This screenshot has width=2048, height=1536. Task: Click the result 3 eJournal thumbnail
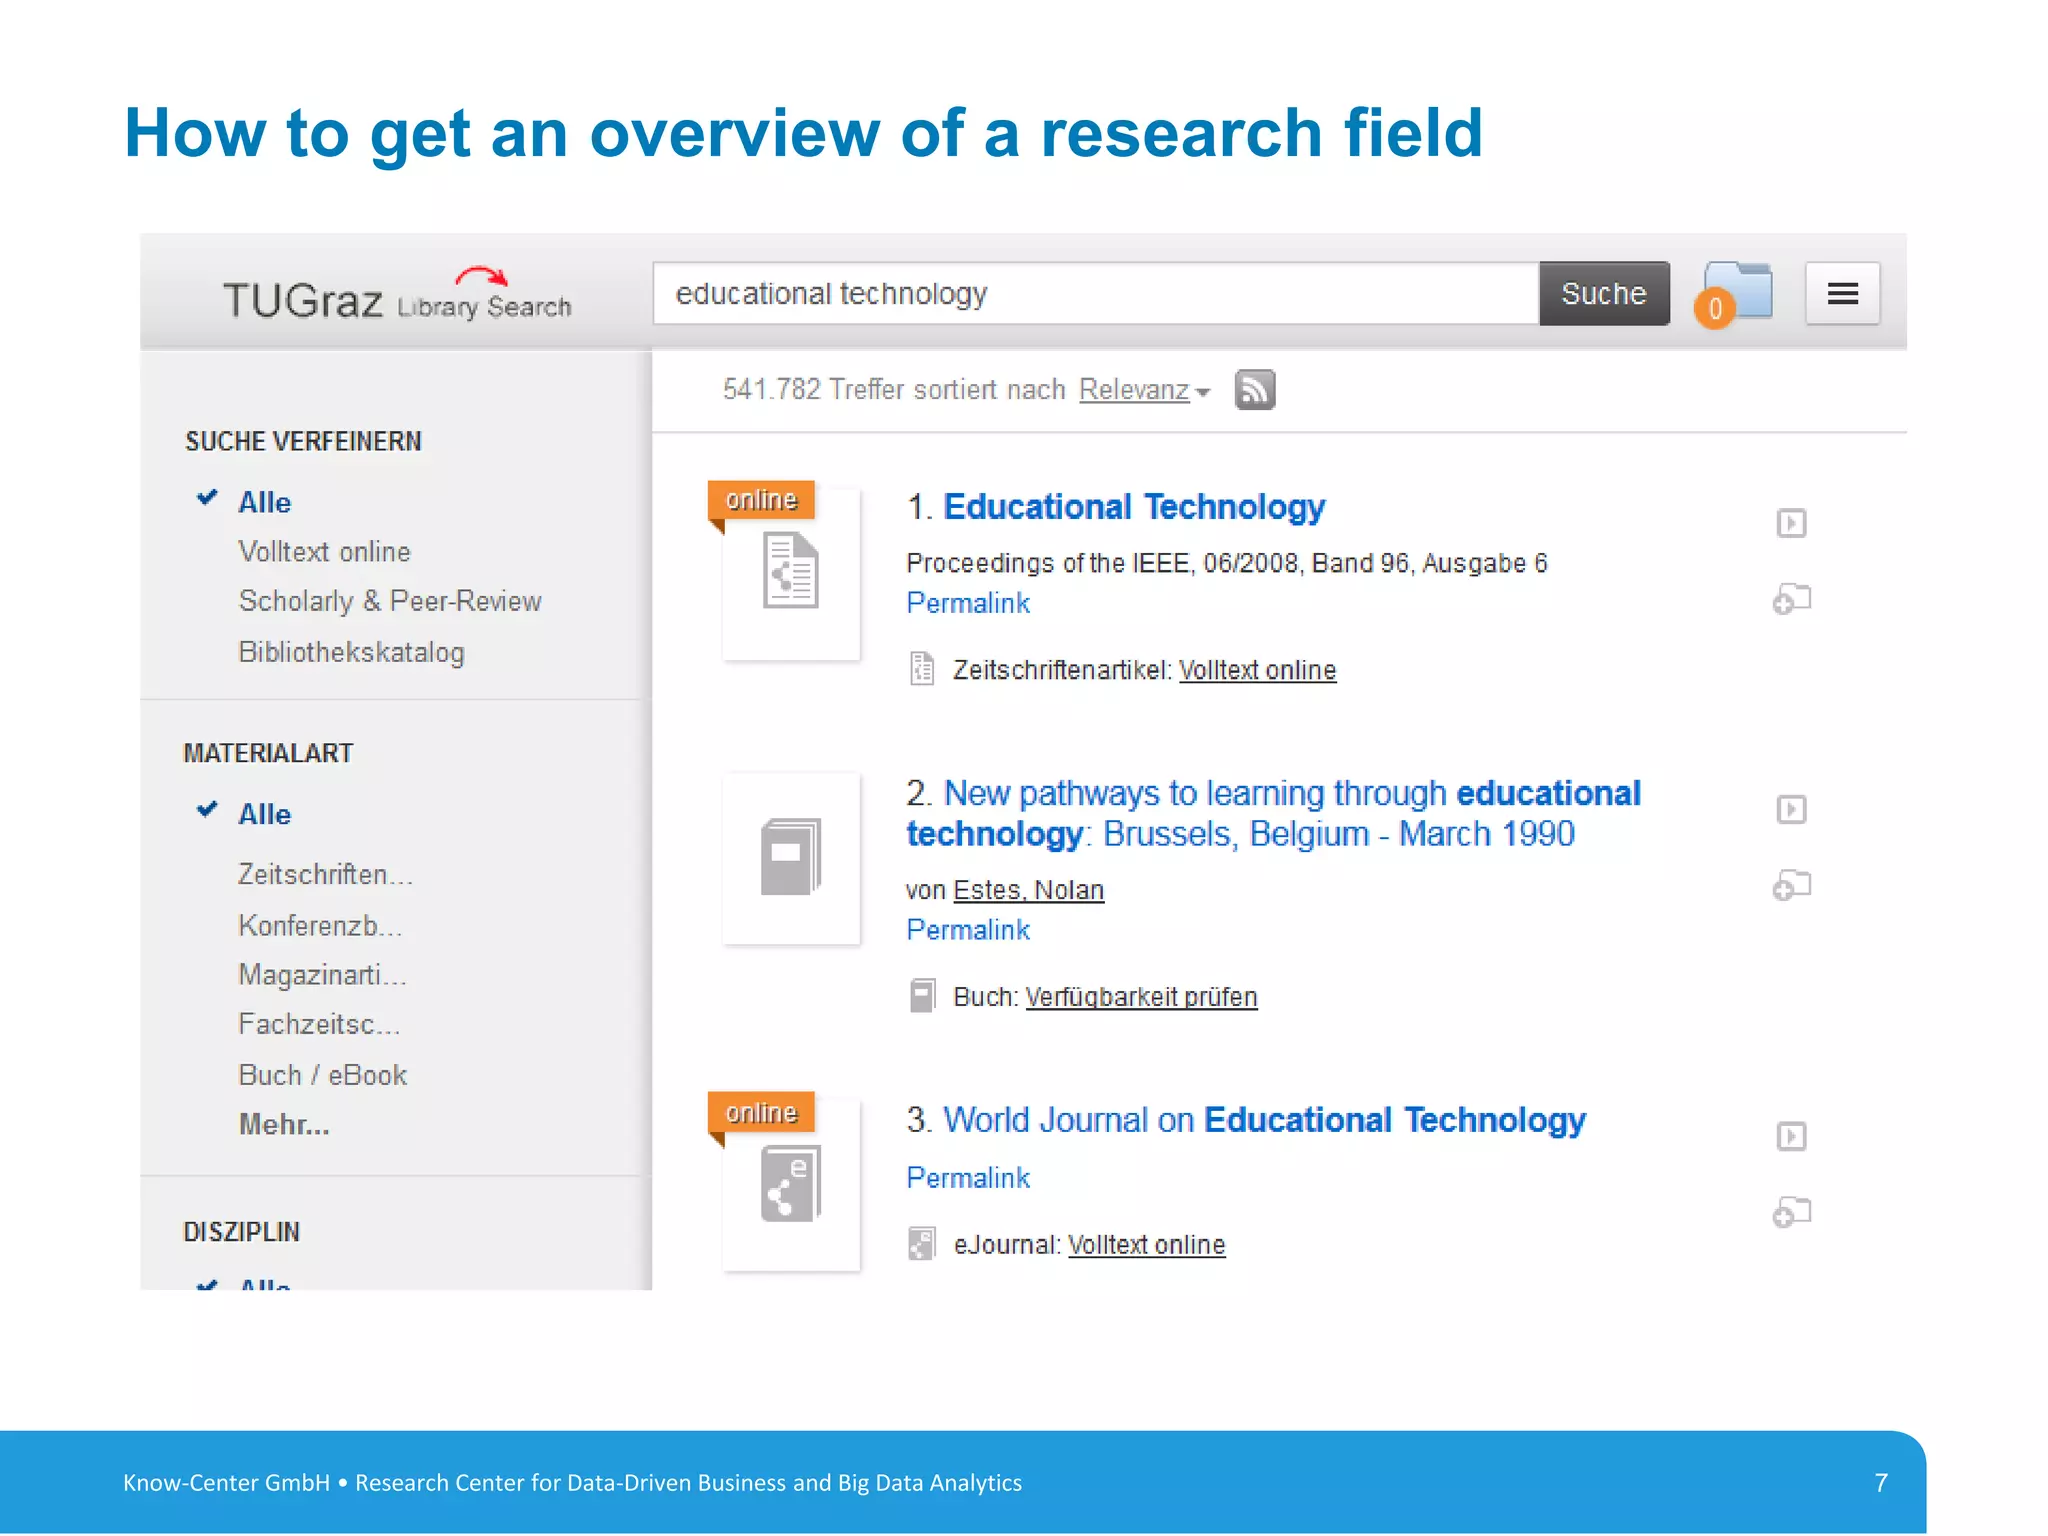791,1185
